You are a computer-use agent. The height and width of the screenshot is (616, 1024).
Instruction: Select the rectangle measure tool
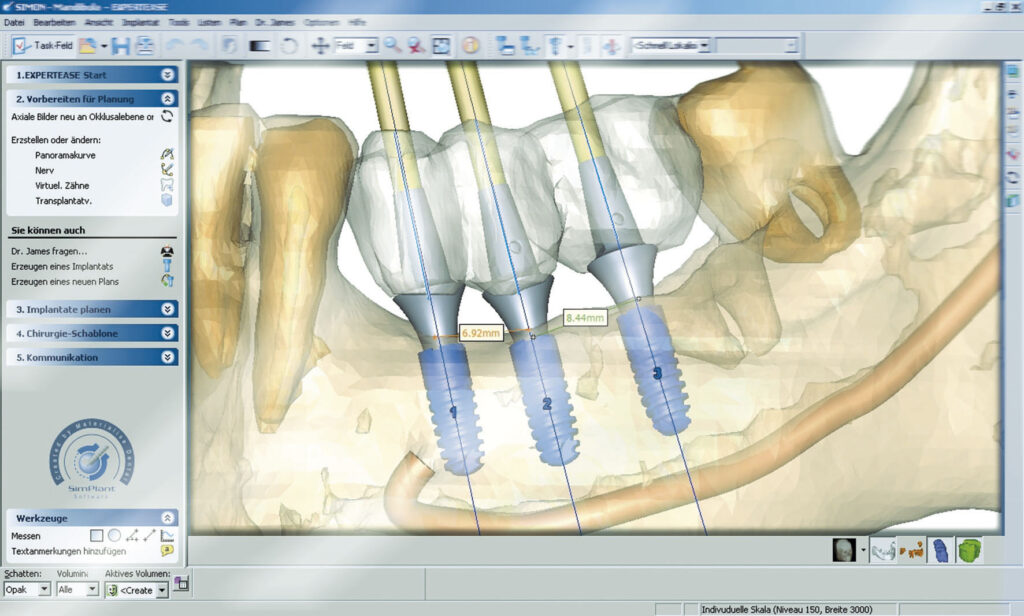coord(97,536)
